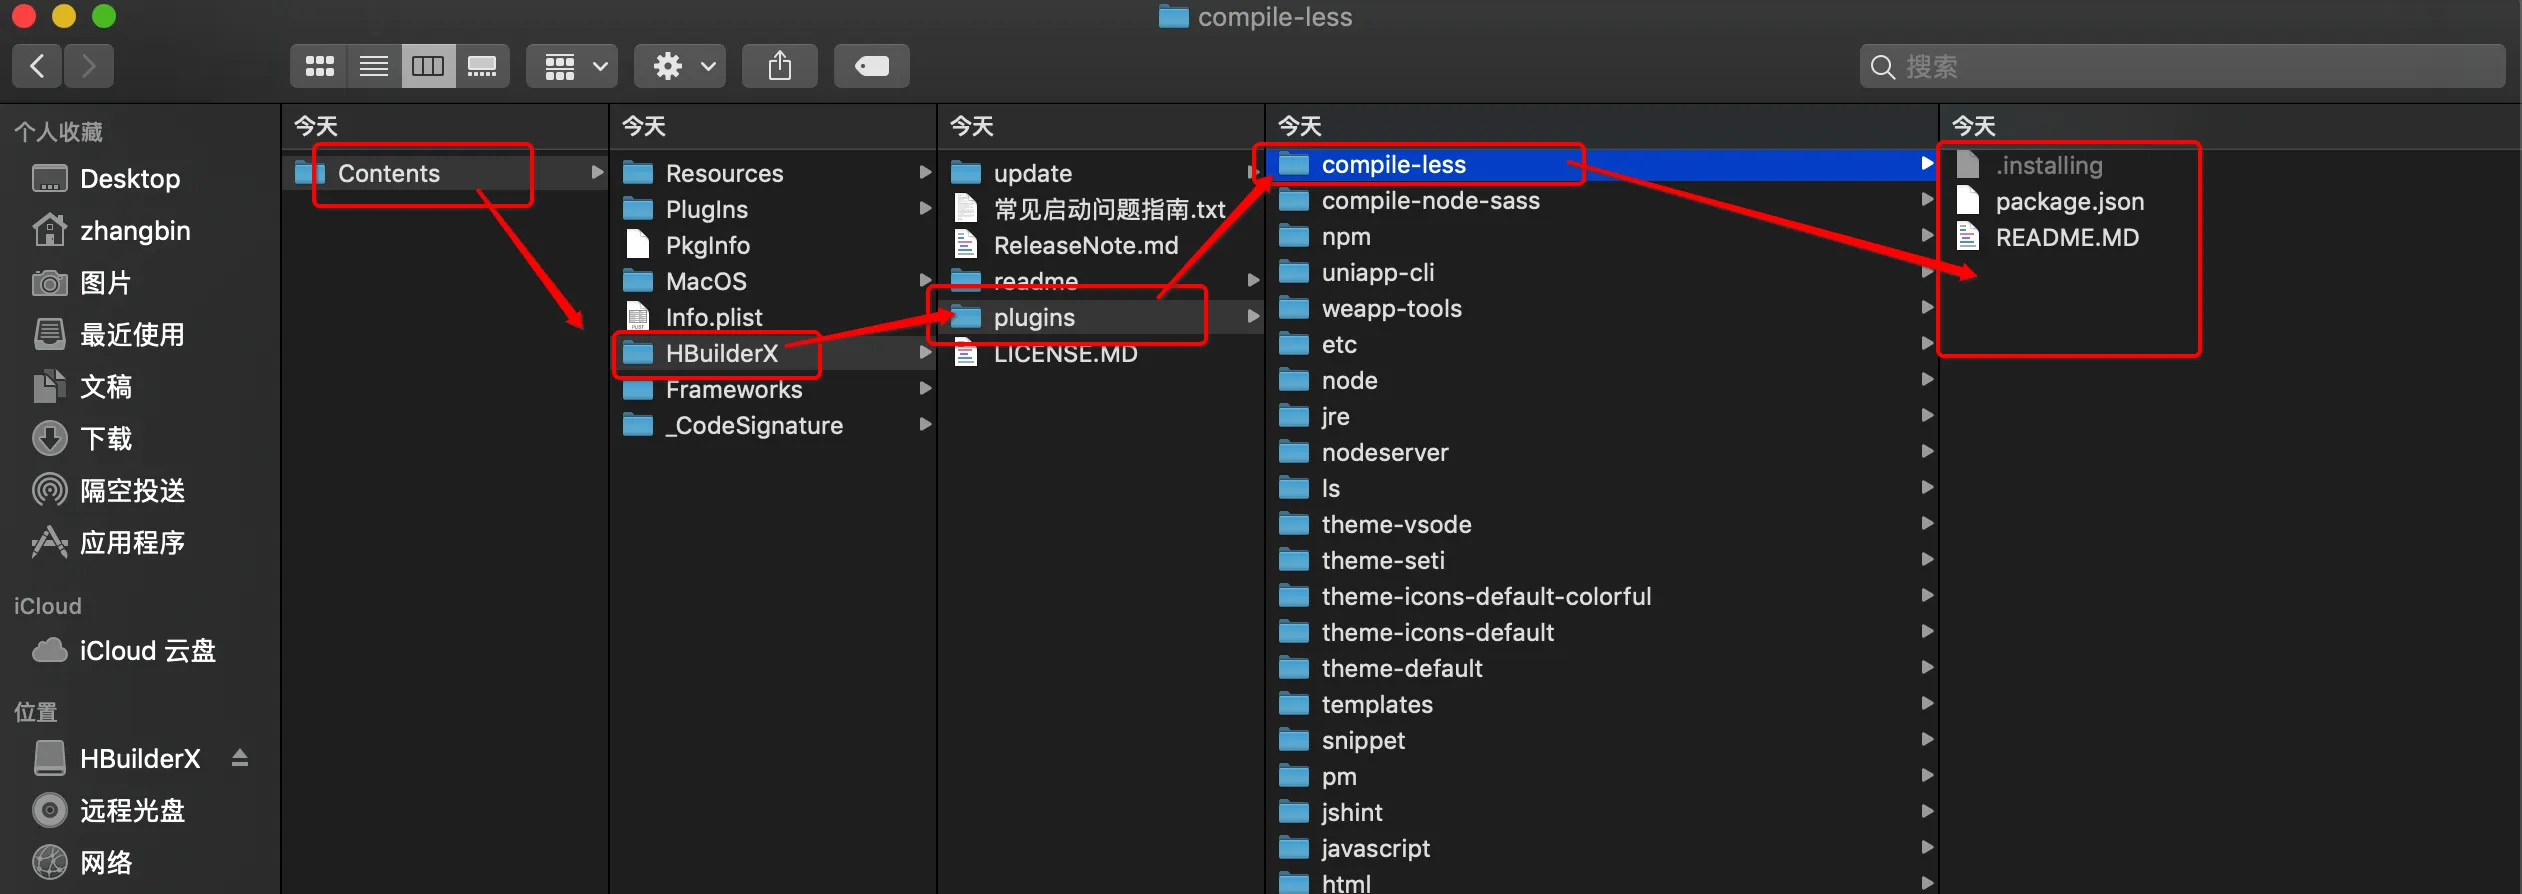Expand the Contents folder arrow
This screenshot has width=2522, height=894.
pos(597,172)
